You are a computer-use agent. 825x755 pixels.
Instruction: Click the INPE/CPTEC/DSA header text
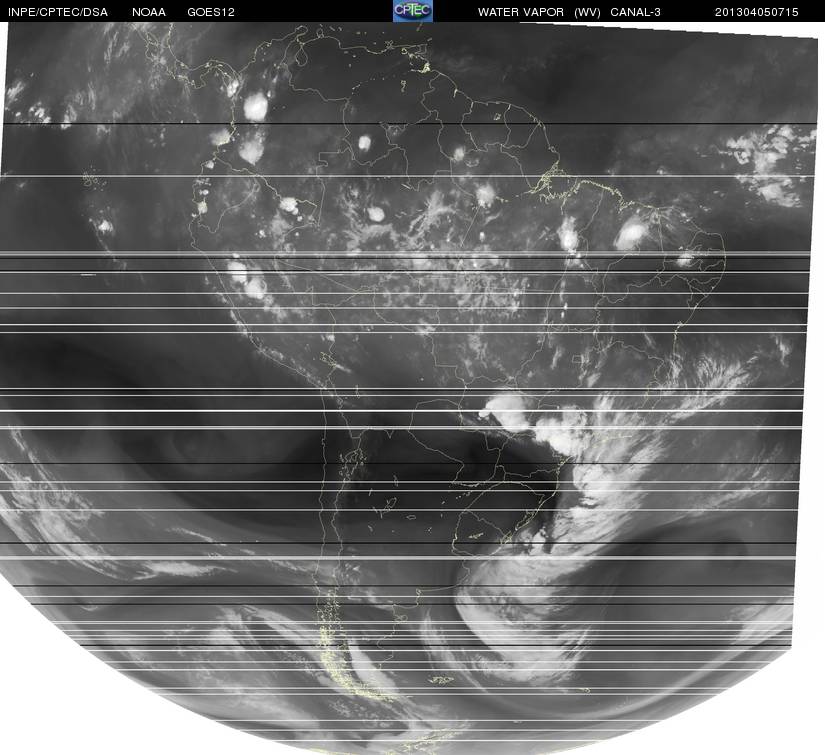(x=58, y=12)
